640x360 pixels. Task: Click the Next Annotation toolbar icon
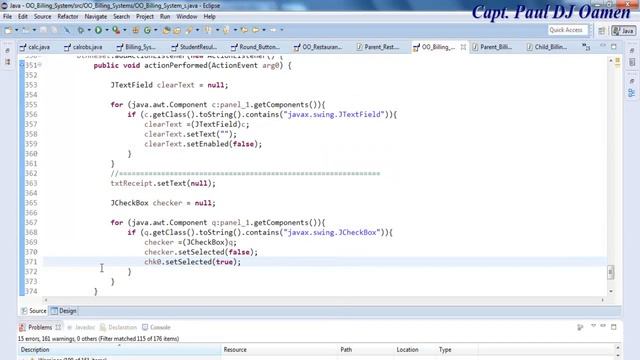(x=209, y=30)
